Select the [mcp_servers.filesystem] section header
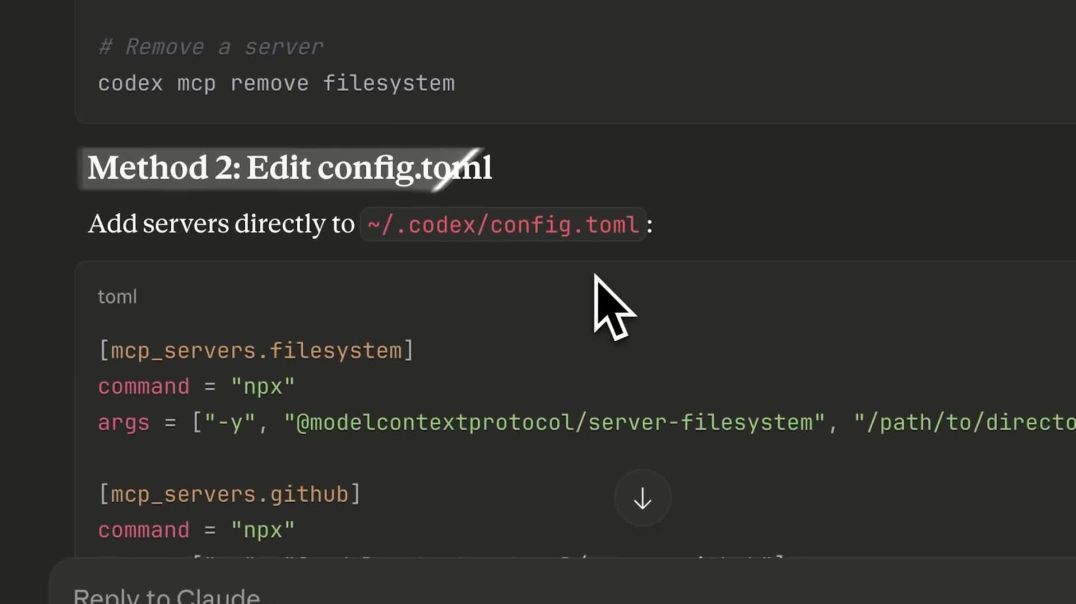1076x604 pixels. coord(254,350)
